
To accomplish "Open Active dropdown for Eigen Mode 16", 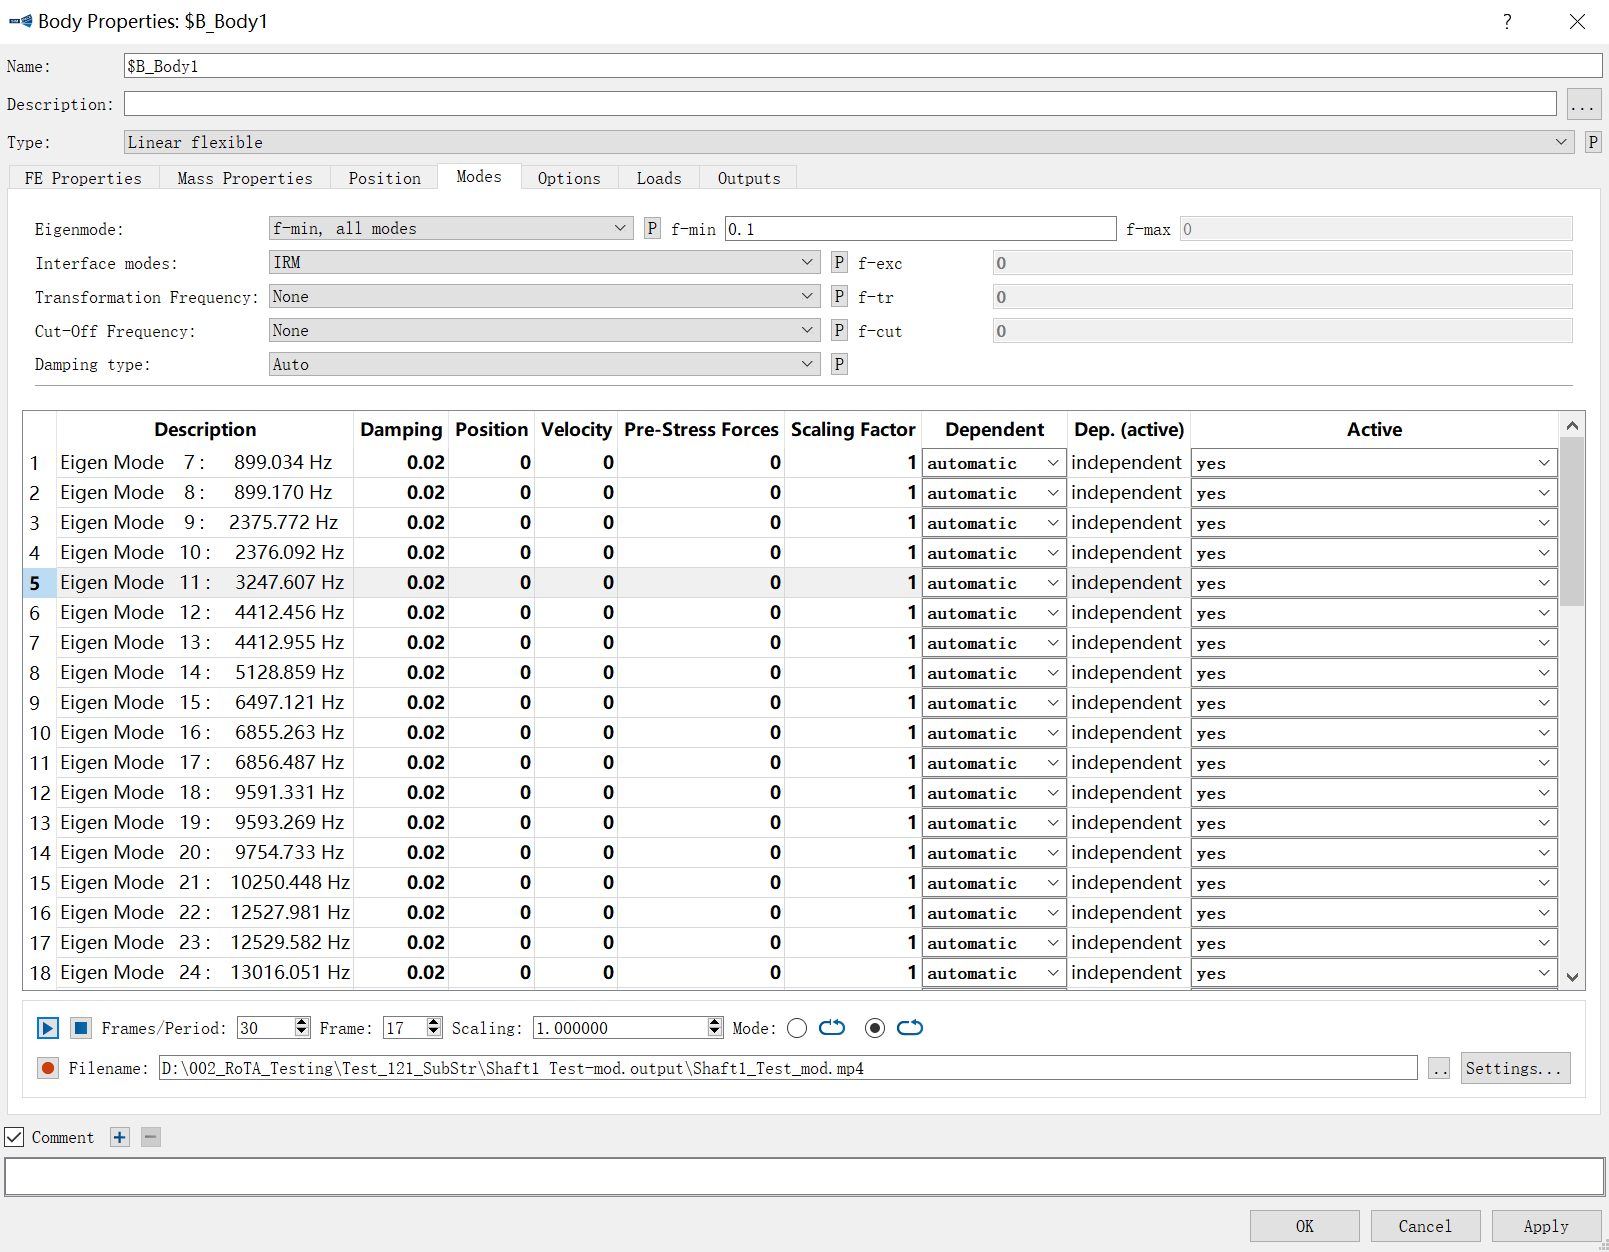I will pyautogui.click(x=1374, y=733).
